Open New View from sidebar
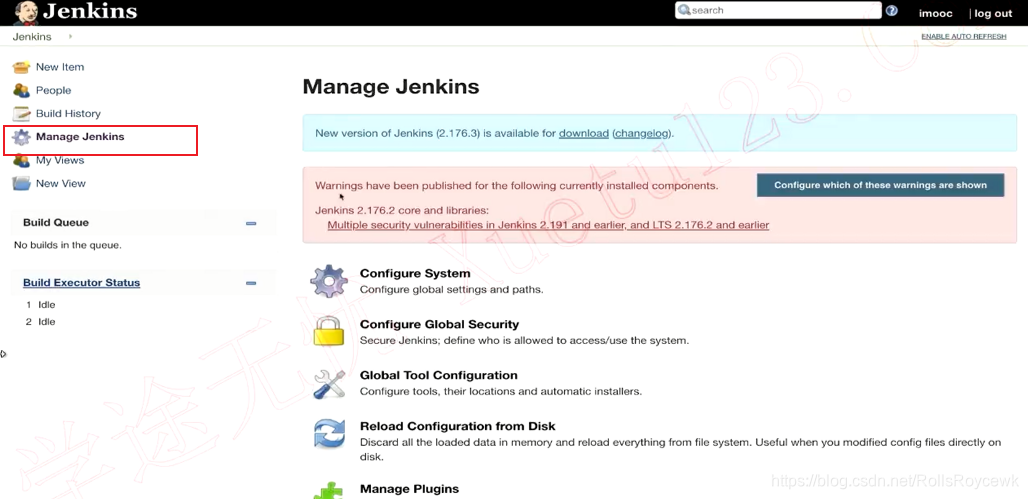The width and height of the screenshot is (1028, 499). pyautogui.click(x=60, y=184)
